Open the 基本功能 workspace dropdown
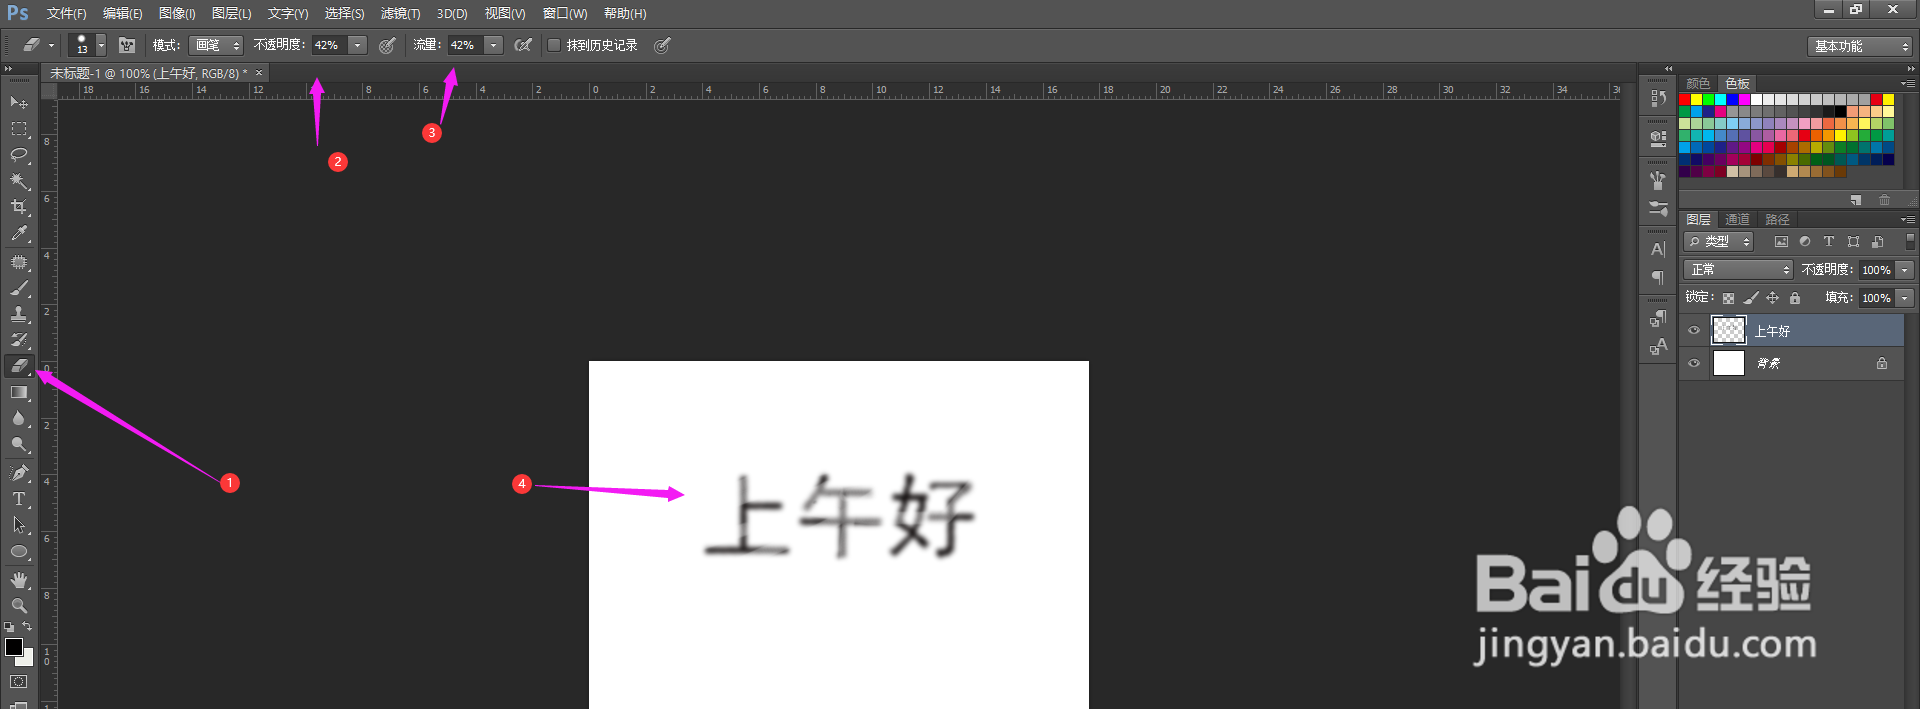This screenshot has width=1920, height=709. [1860, 46]
